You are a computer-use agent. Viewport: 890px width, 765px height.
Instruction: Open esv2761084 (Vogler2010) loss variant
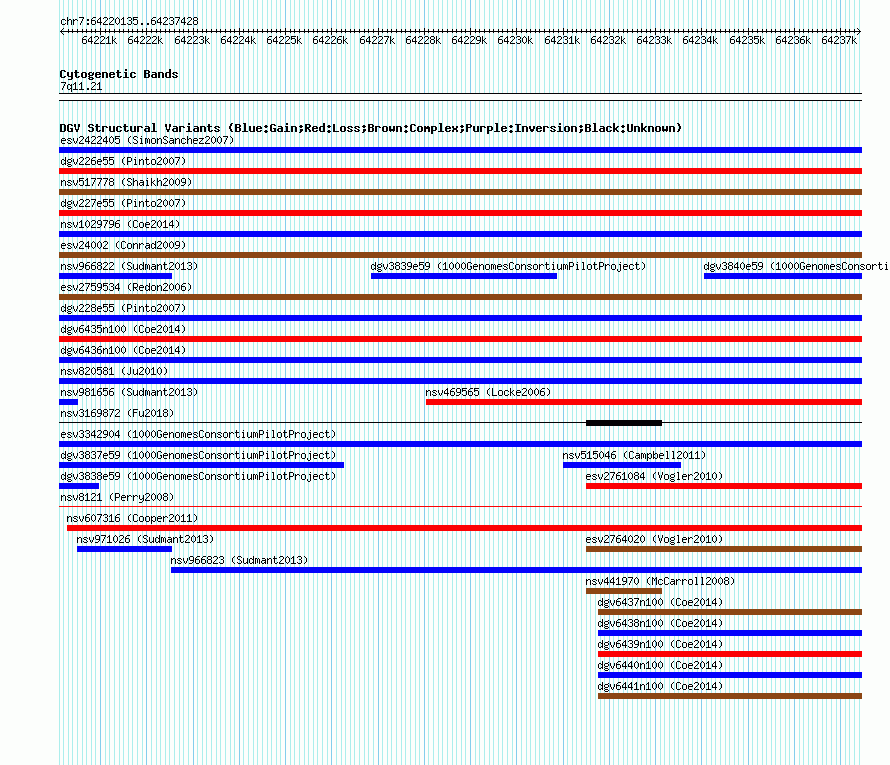tap(724, 486)
